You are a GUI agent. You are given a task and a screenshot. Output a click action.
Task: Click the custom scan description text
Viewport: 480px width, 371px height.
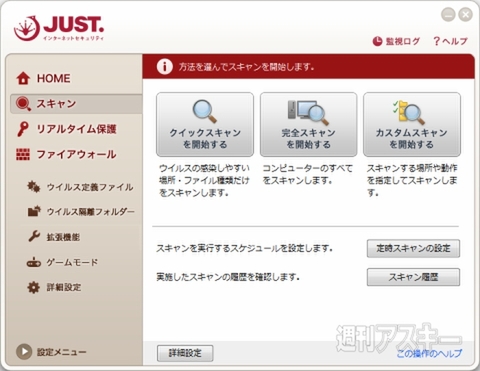coord(412,180)
